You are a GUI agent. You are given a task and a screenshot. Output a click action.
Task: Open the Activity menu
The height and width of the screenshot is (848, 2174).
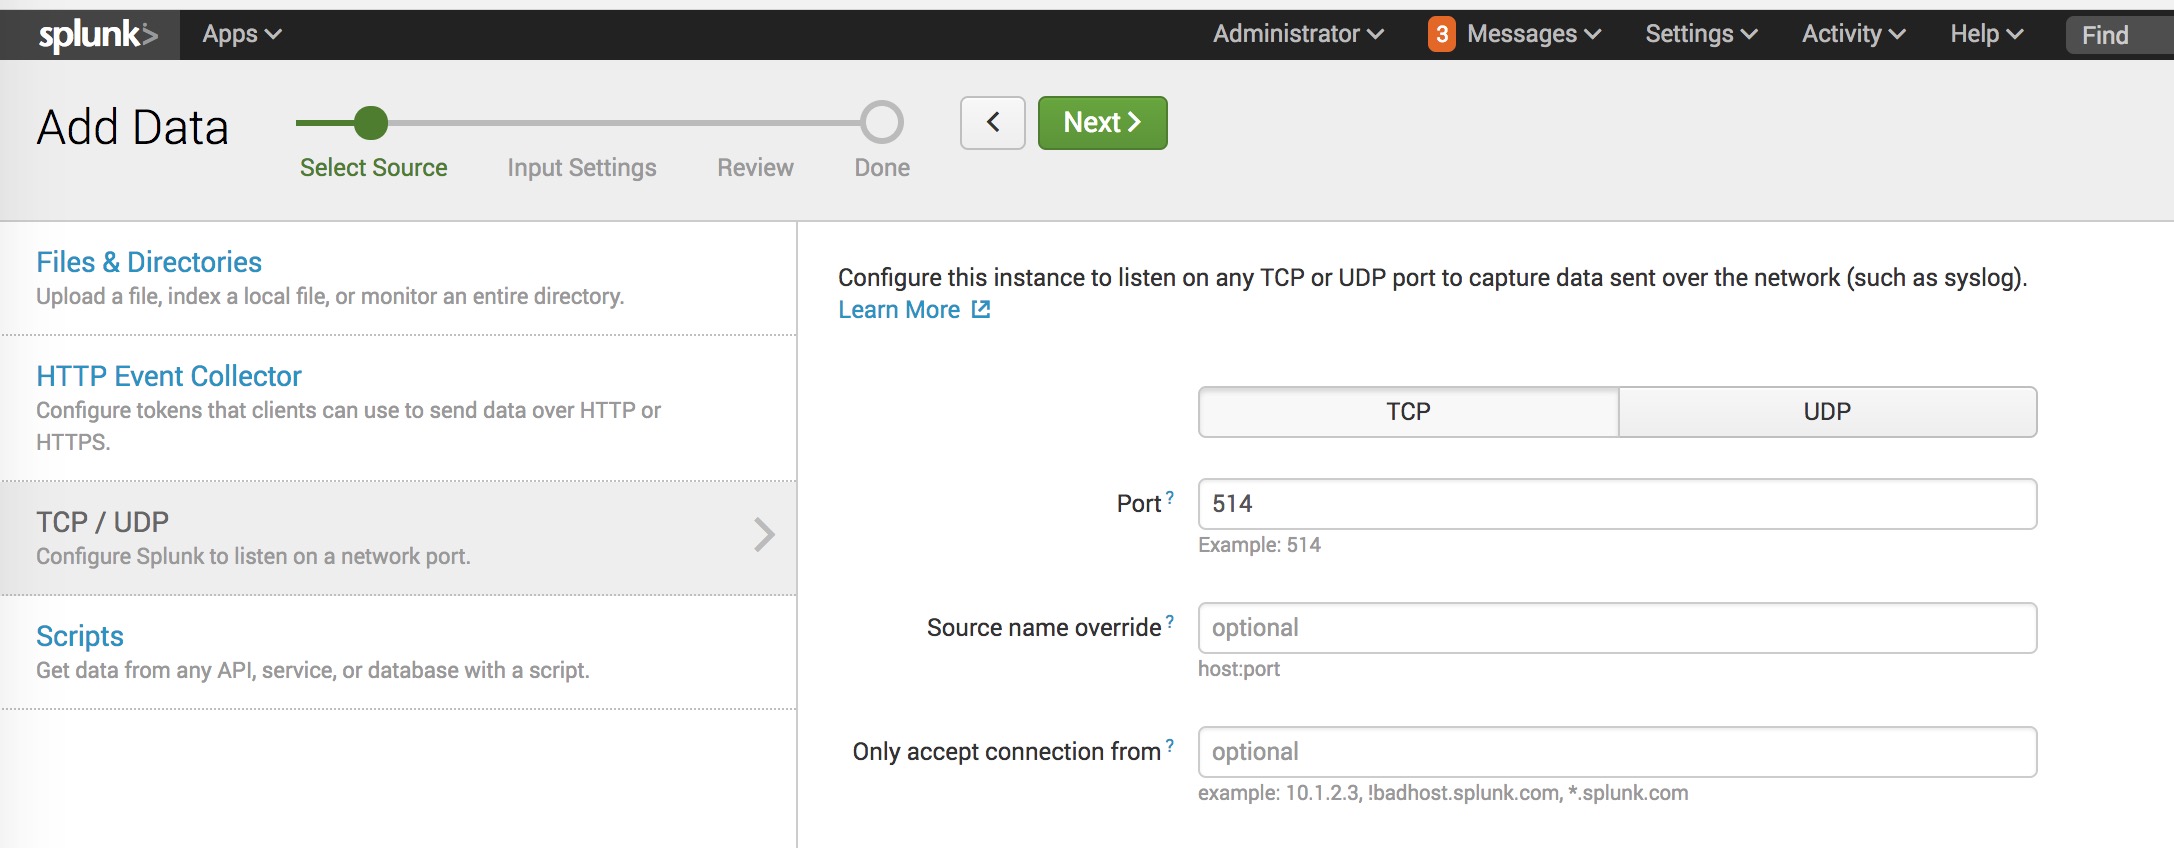click(1852, 35)
